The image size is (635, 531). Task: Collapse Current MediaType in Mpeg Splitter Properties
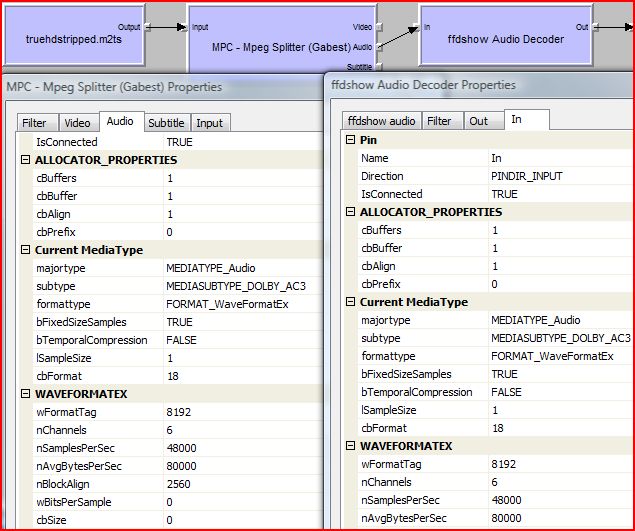[x=26, y=250]
